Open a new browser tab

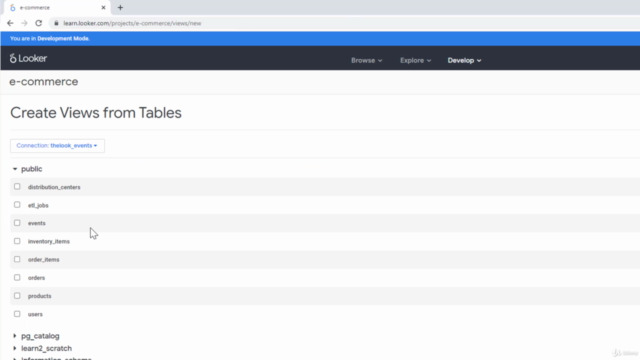120,7
